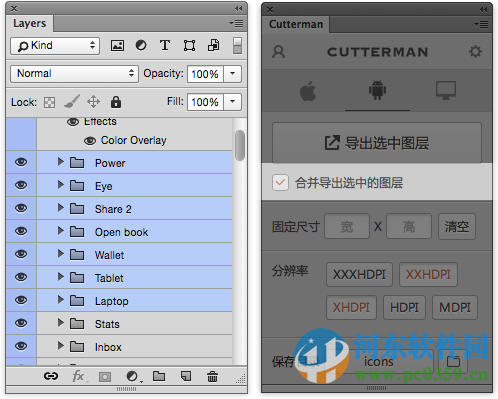Filter for shape layers icon

(189, 45)
